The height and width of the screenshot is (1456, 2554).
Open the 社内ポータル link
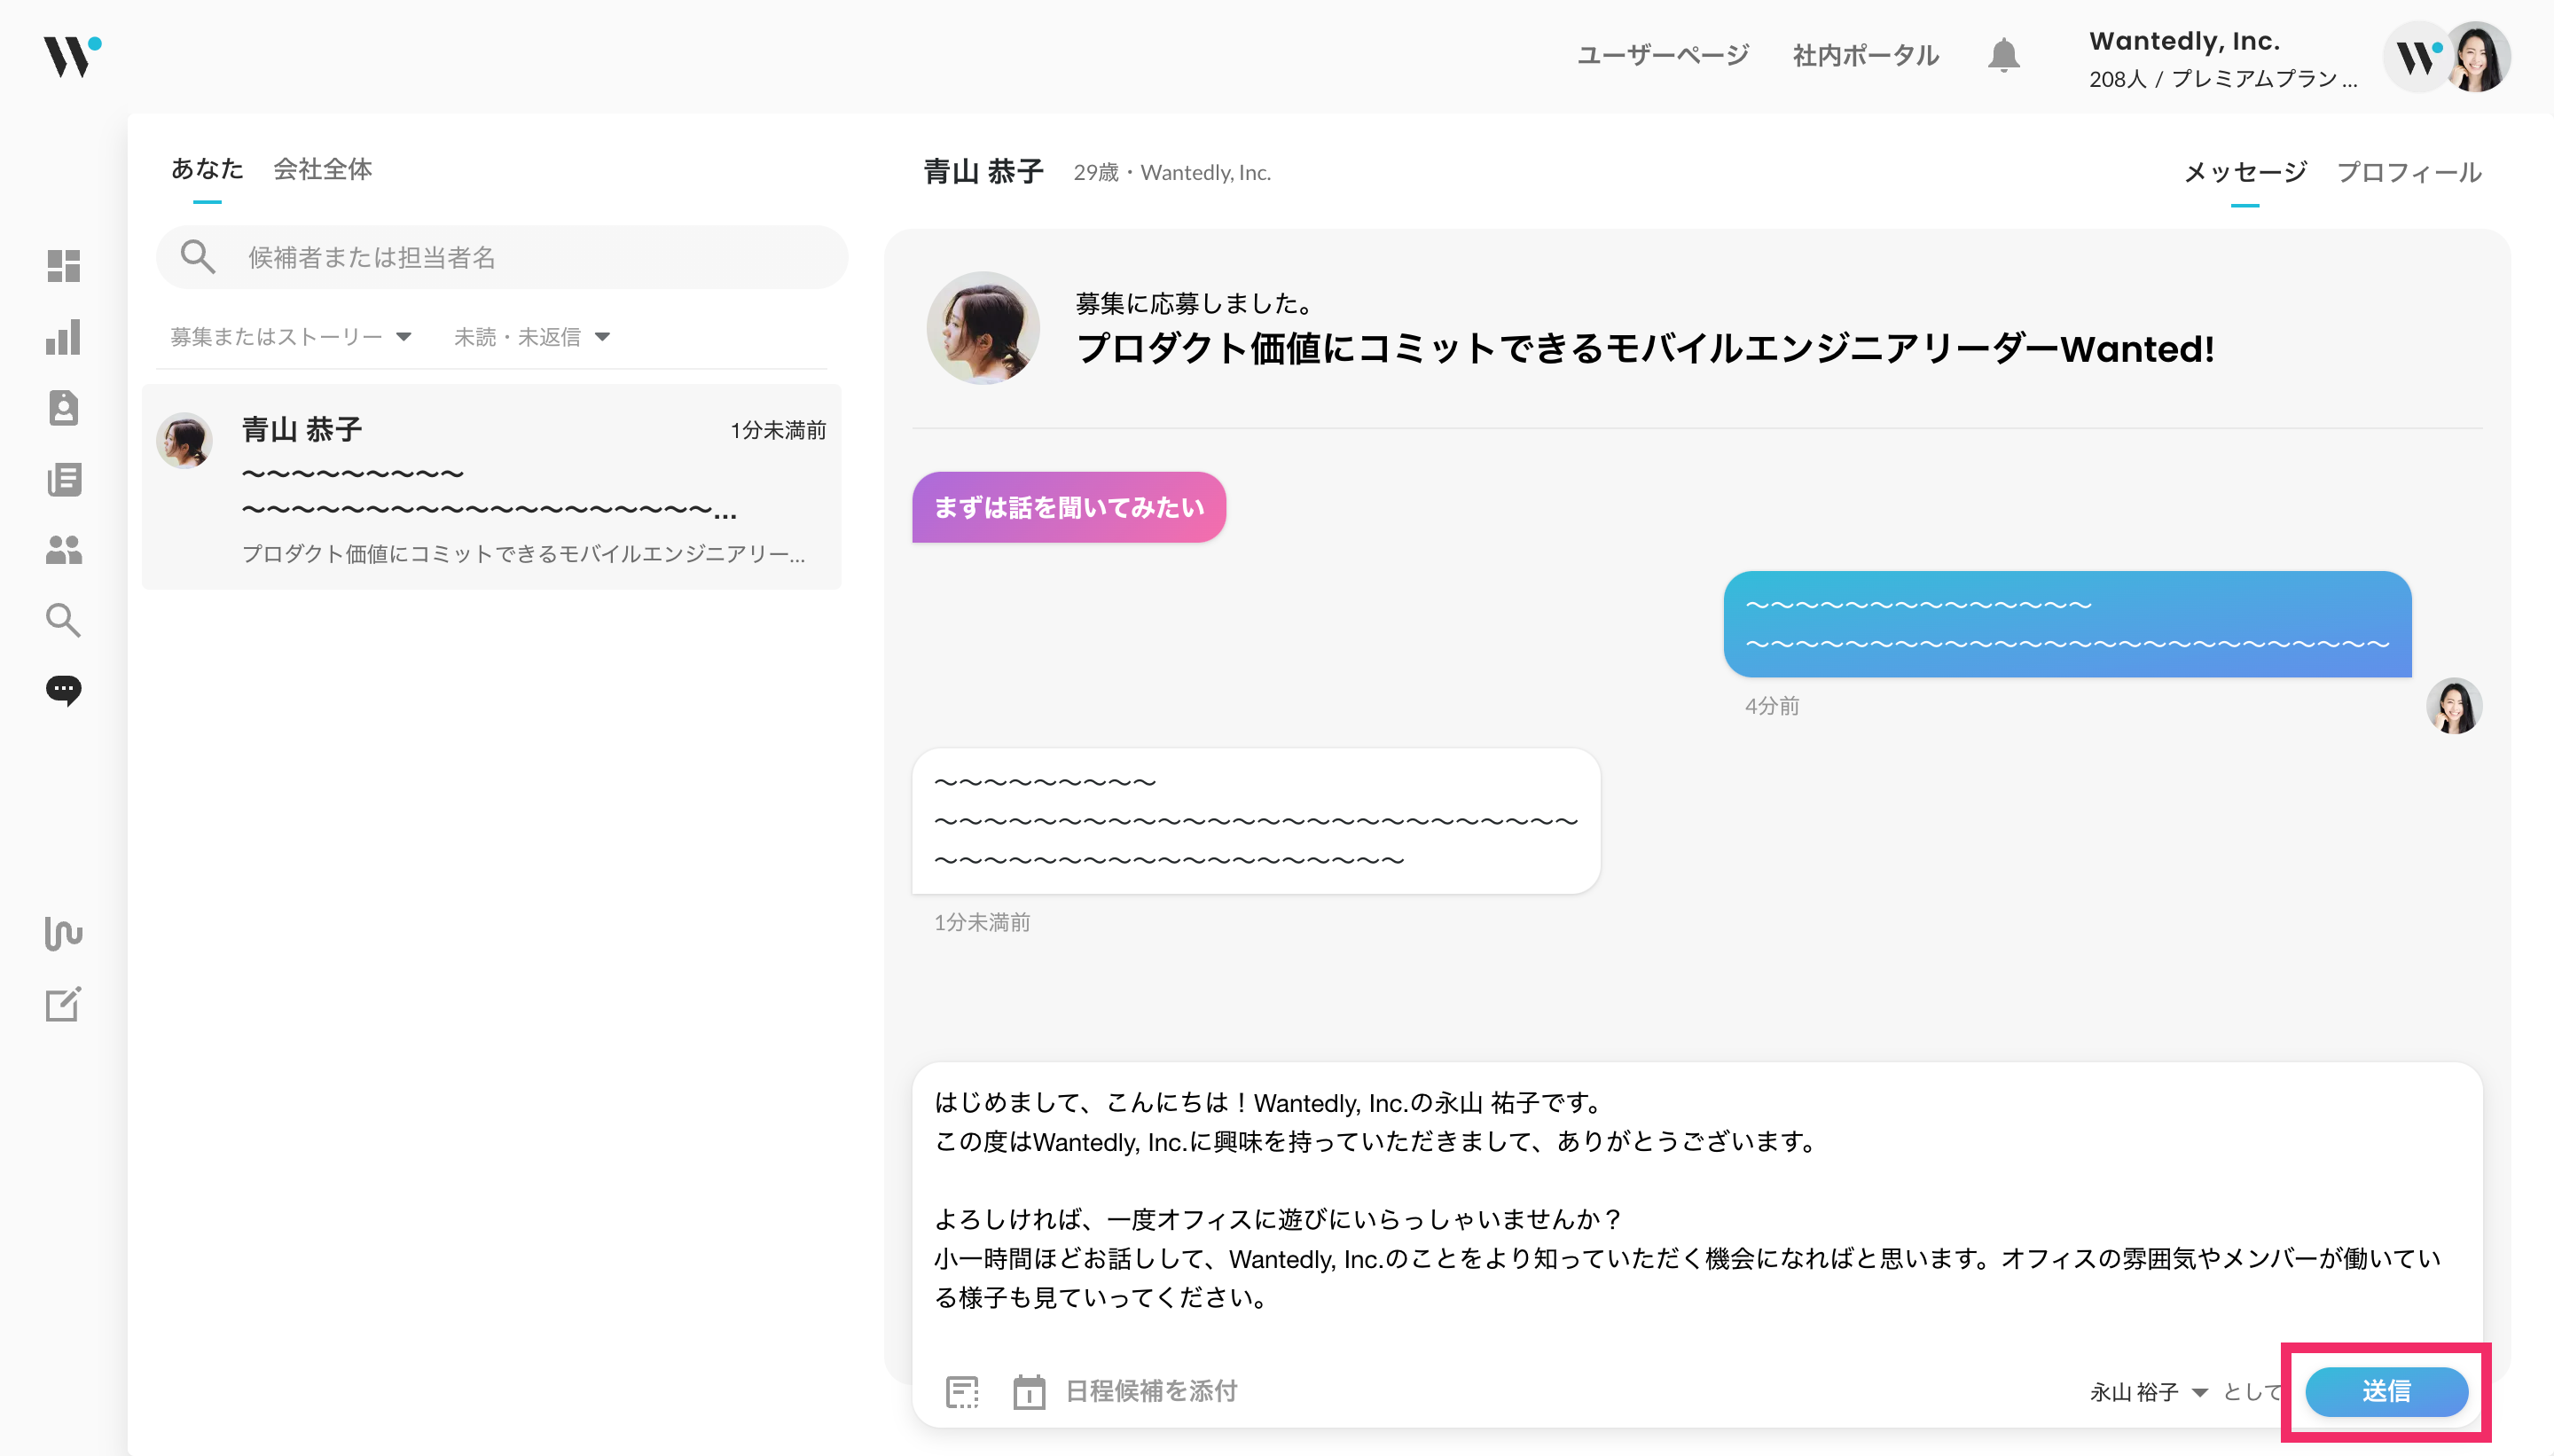(x=1865, y=55)
